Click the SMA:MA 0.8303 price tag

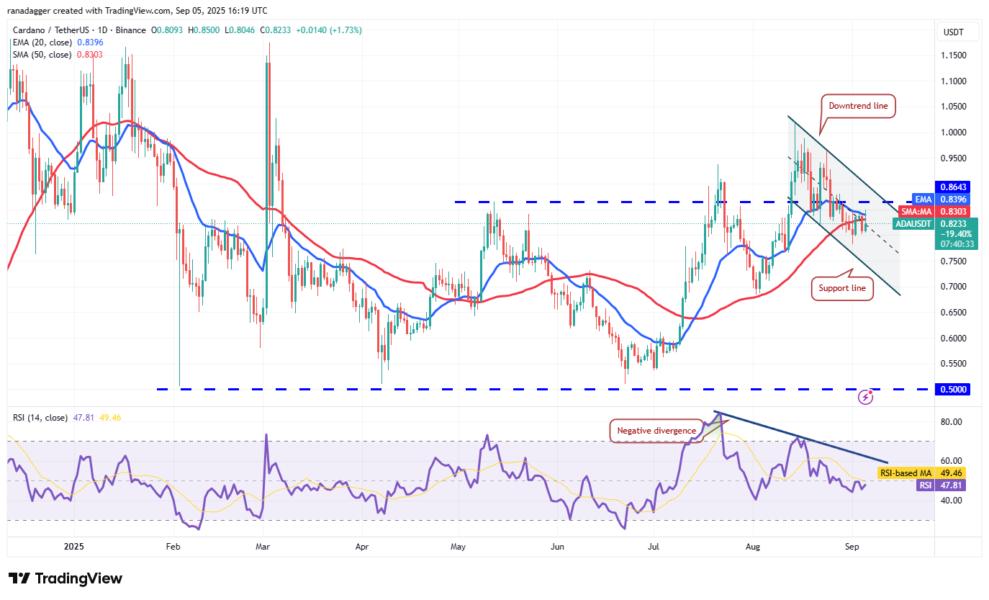pos(935,211)
